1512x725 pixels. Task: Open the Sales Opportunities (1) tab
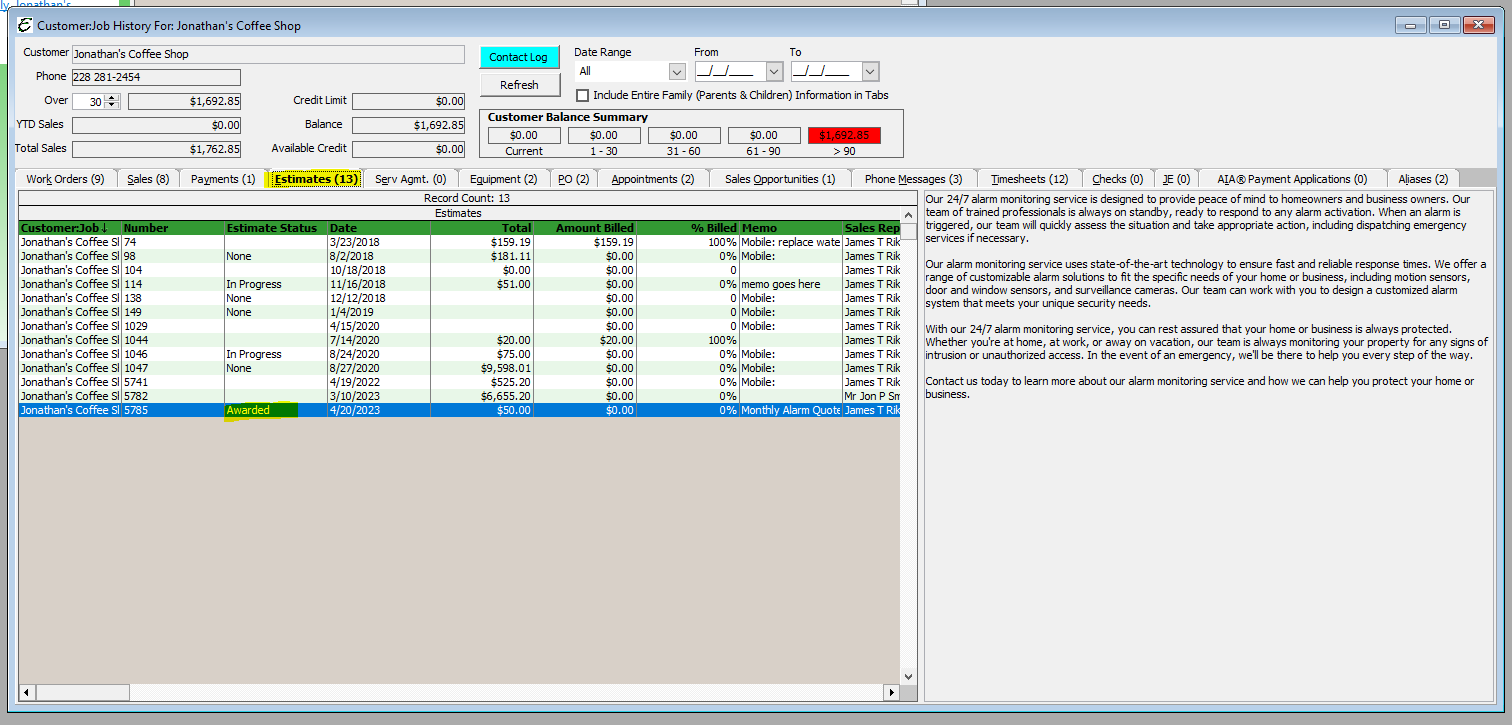pos(780,179)
